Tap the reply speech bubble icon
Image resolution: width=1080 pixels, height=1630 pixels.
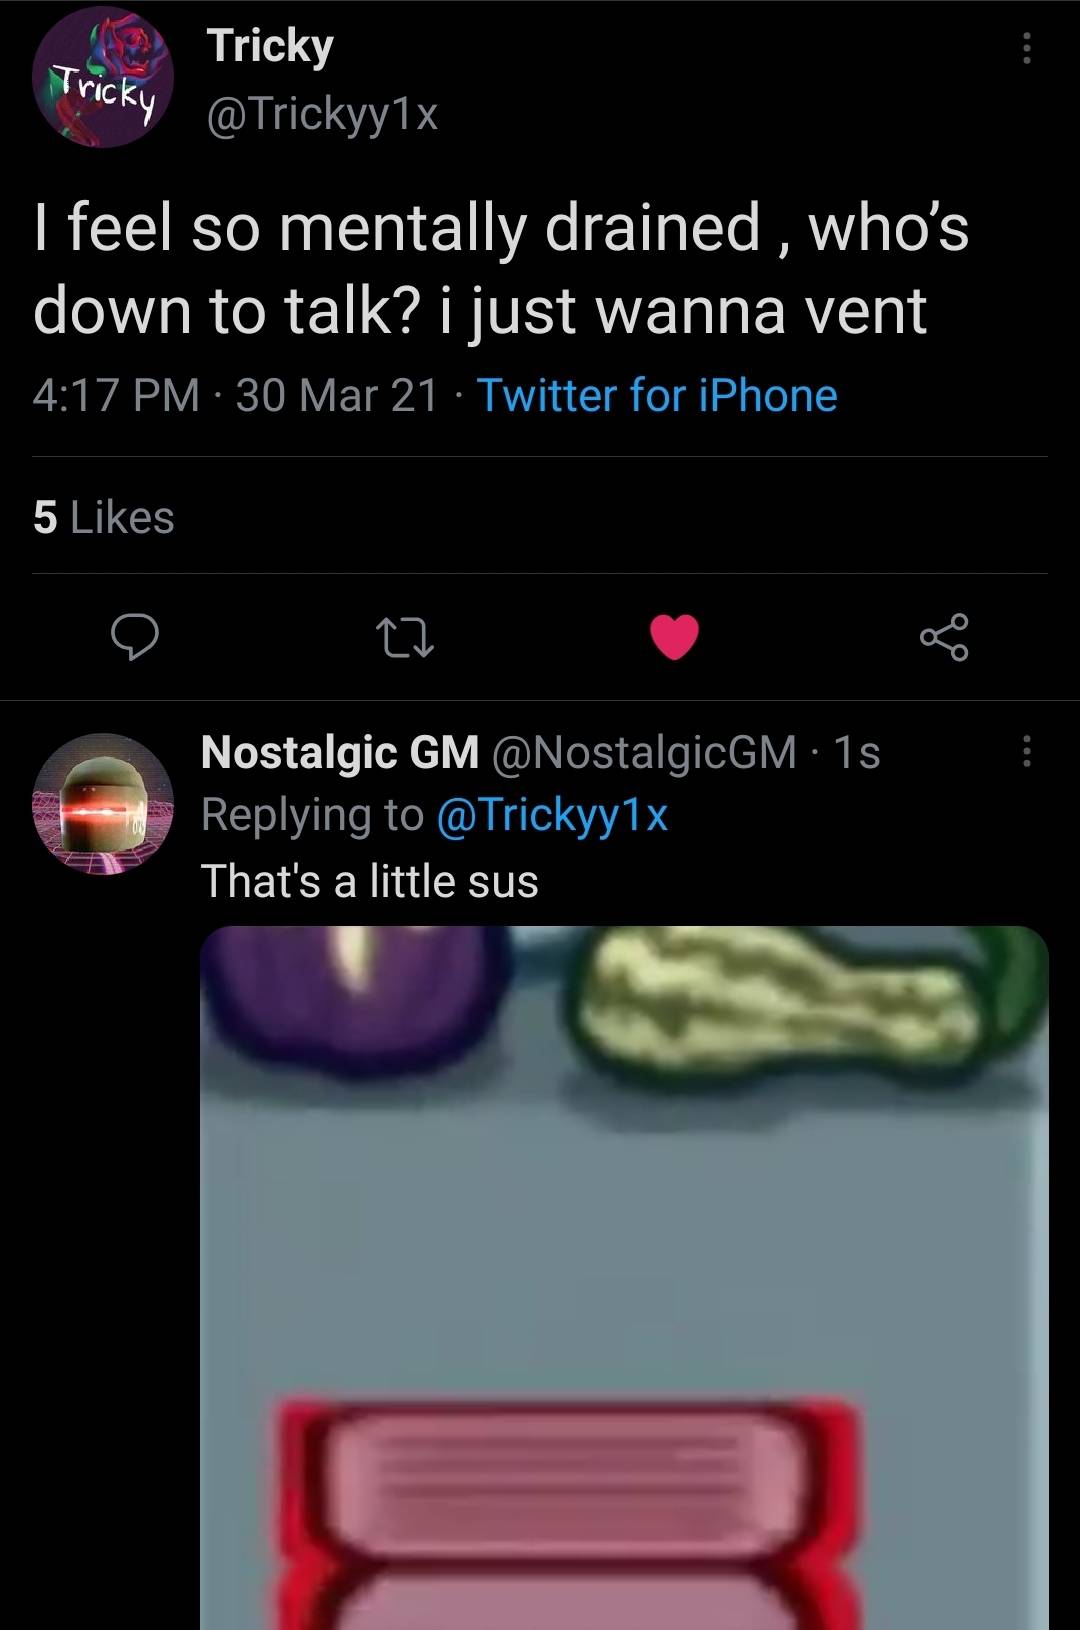(134, 636)
